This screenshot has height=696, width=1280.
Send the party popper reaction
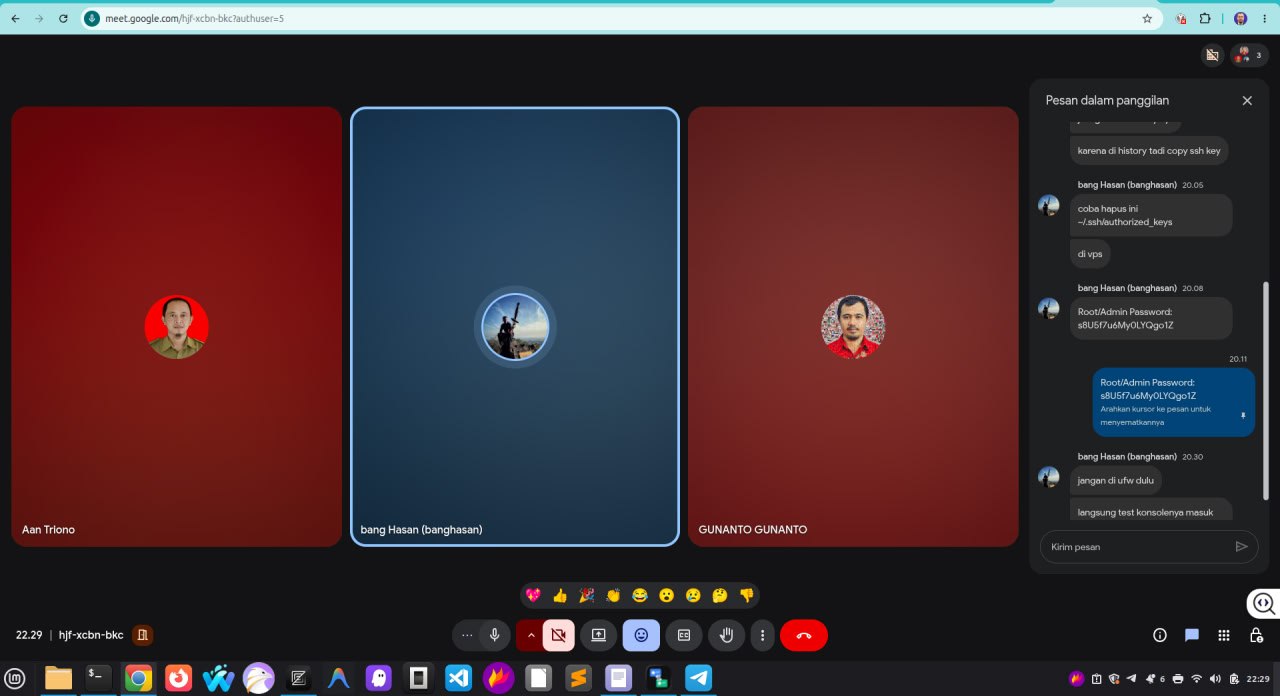(x=587, y=595)
